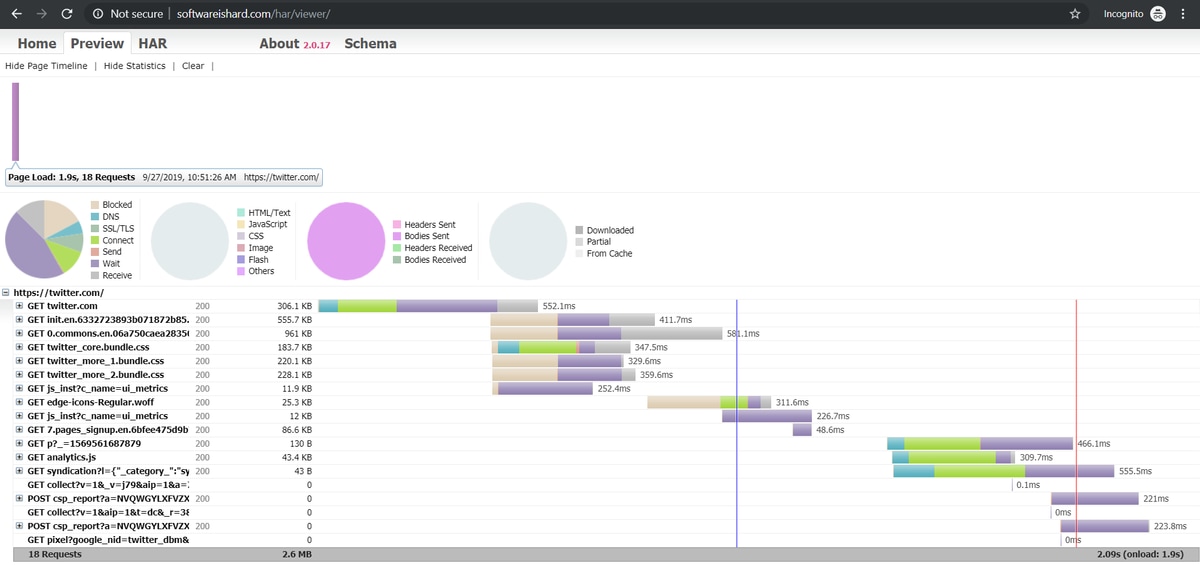Click the JavaScript legend color swatch
The image size is (1200, 565).
(x=240, y=224)
